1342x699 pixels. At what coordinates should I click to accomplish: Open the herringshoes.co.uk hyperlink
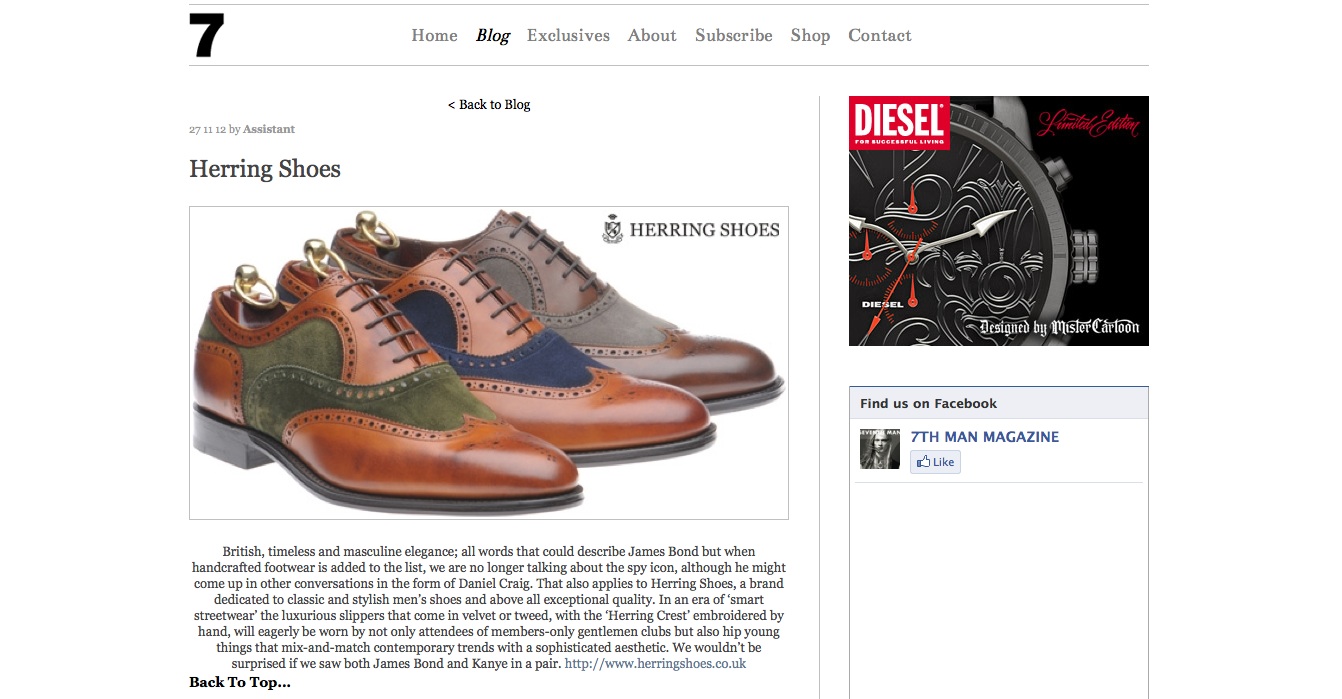(655, 663)
